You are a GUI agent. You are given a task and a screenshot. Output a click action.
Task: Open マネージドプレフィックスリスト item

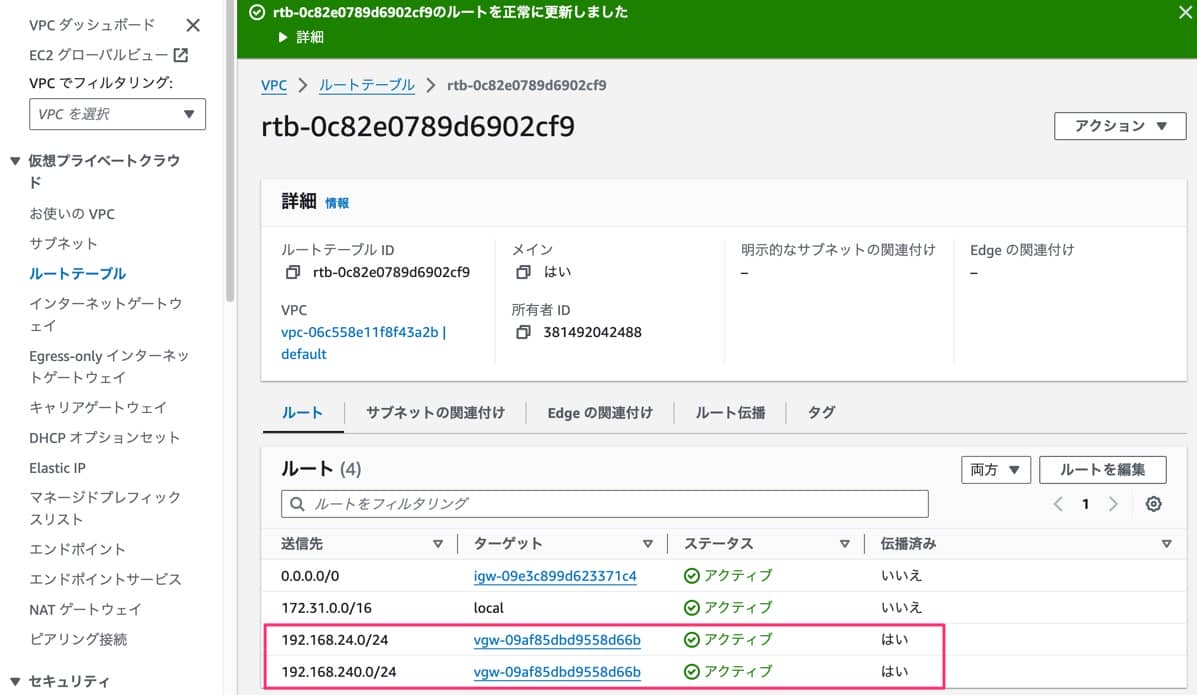click(x=105, y=509)
